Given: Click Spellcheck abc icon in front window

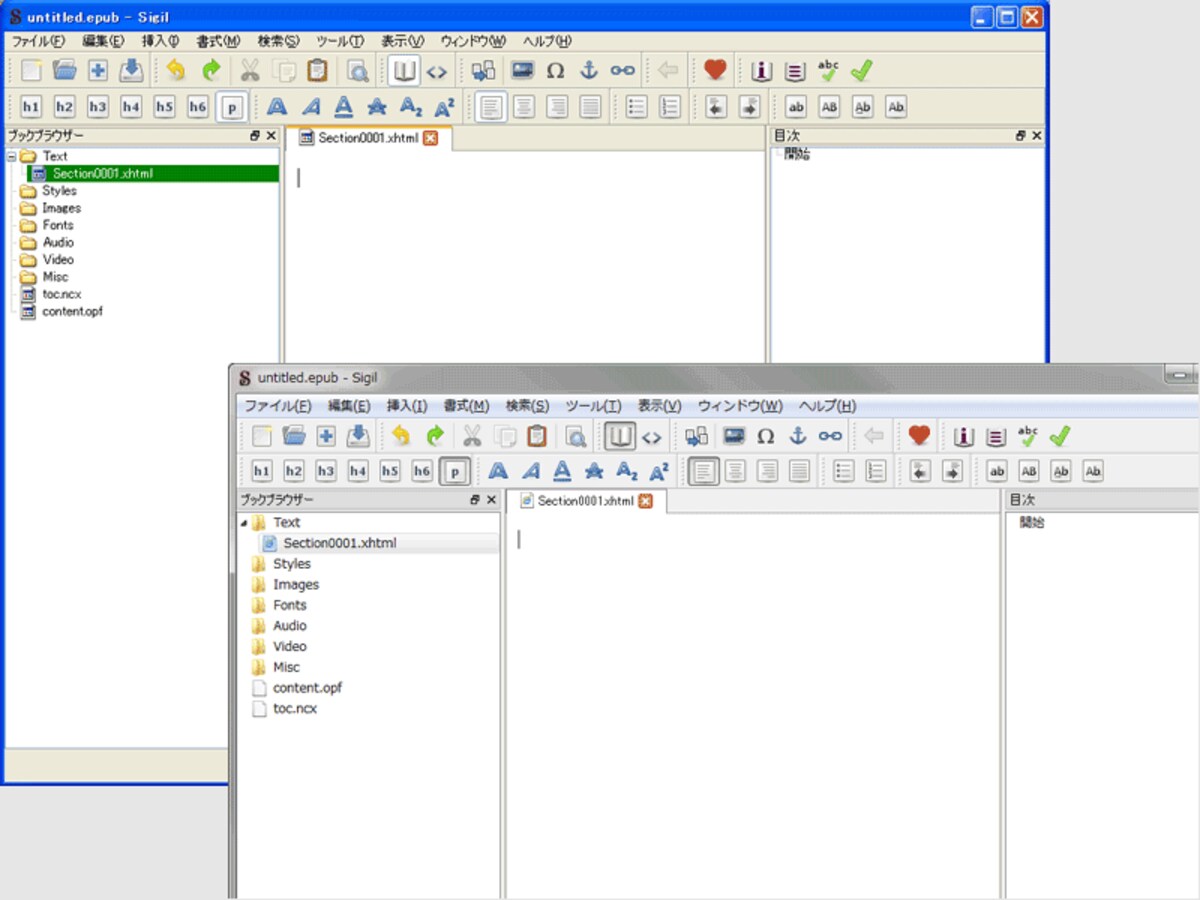Looking at the screenshot, I should pyautogui.click(x=1027, y=436).
